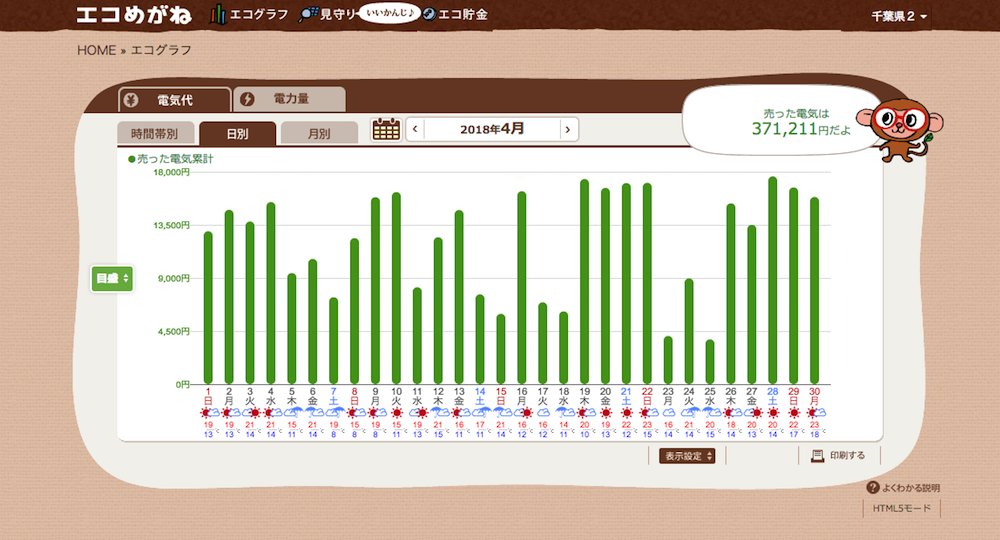Click the 9,000円 axis label
The height and width of the screenshot is (540, 1000).
pos(173,279)
